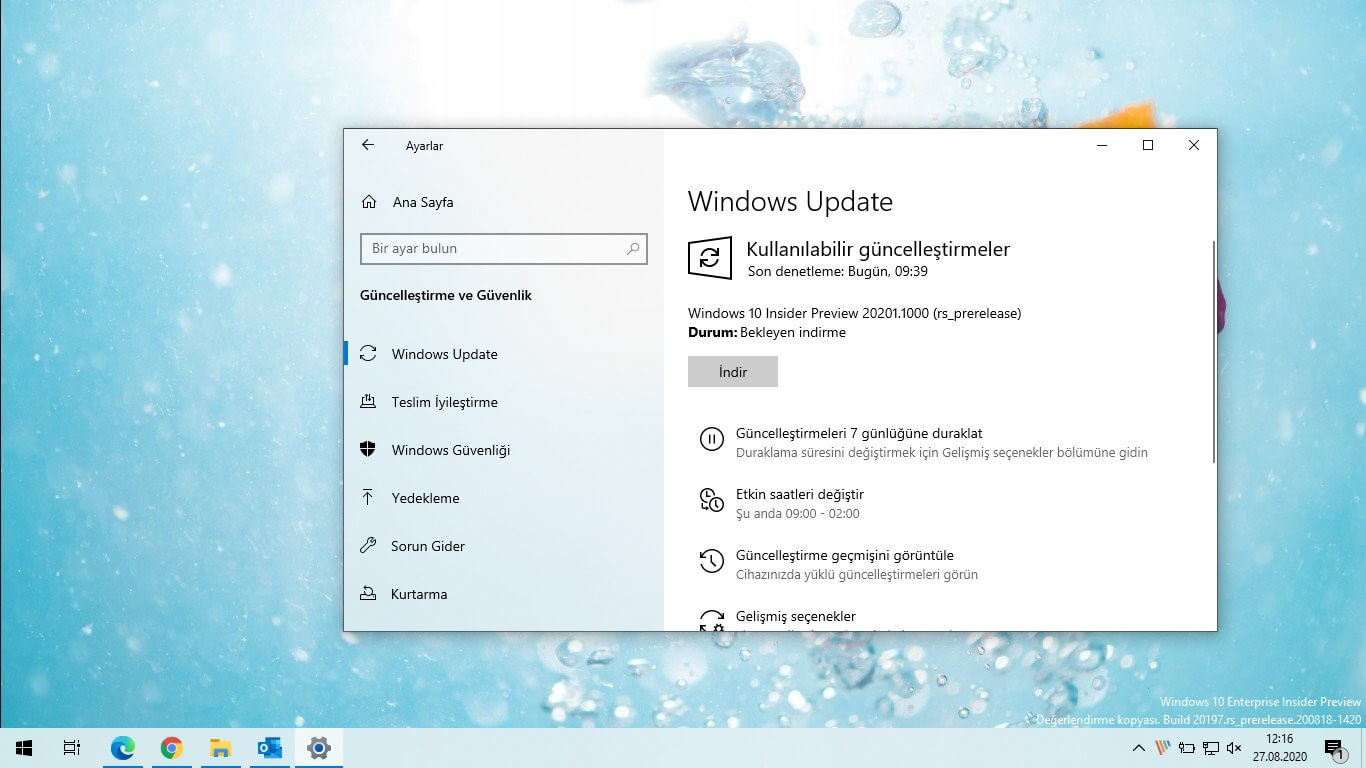Image resolution: width=1366 pixels, height=768 pixels.
Task: Click the clock icon for Etkin saatleri
Action: [x=711, y=500]
